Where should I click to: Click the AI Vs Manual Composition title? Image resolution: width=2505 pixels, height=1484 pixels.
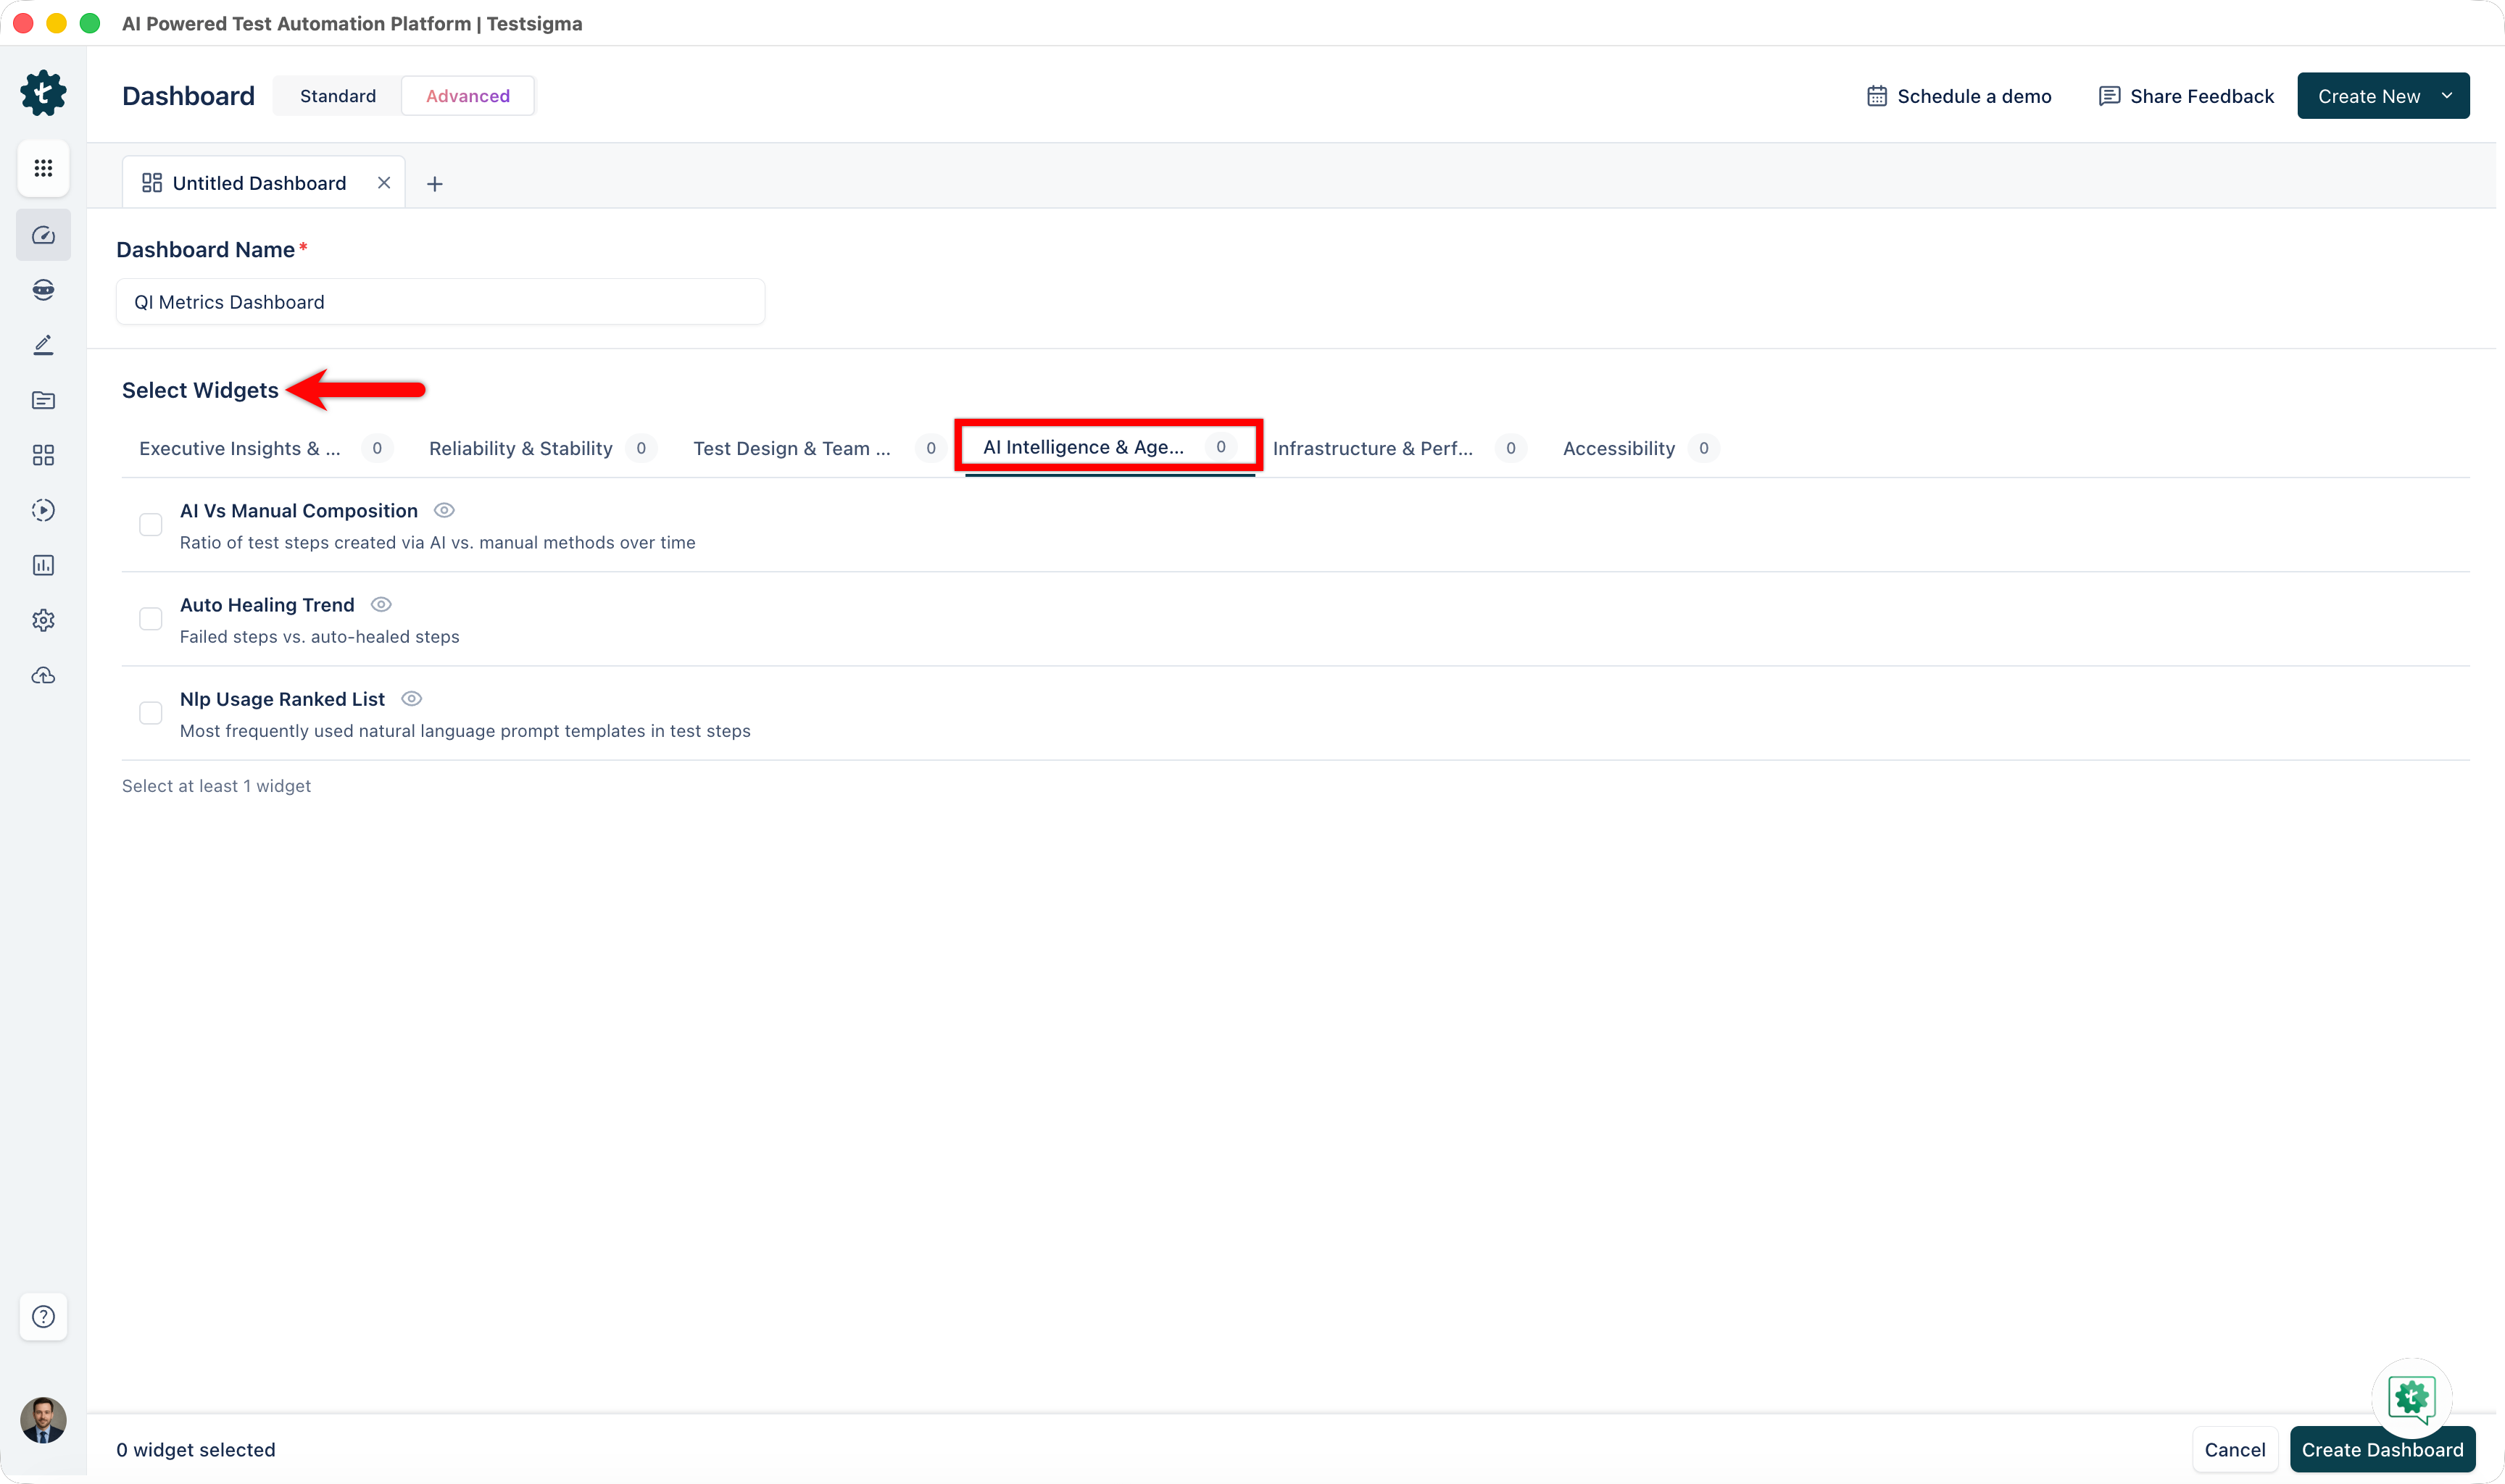tap(299, 510)
